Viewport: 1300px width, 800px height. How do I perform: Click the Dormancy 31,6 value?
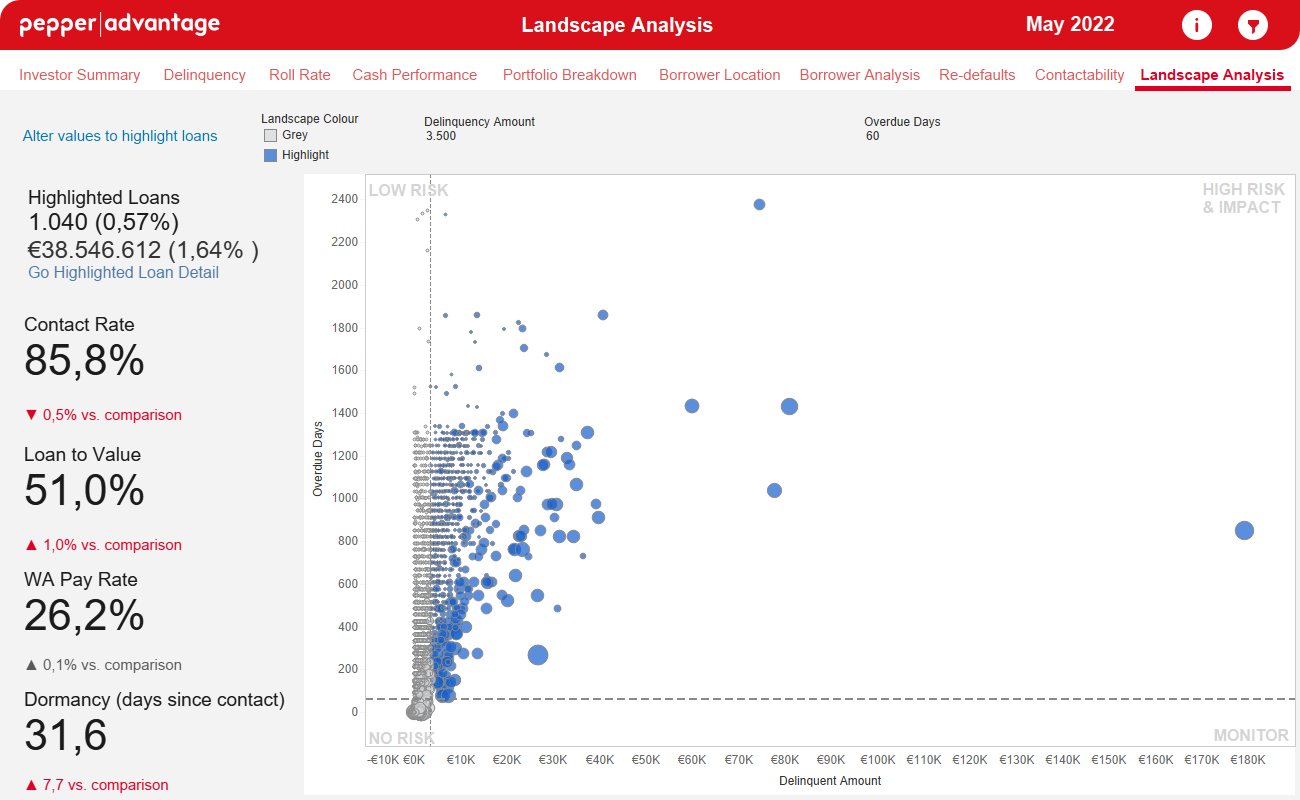(x=66, y=736)
